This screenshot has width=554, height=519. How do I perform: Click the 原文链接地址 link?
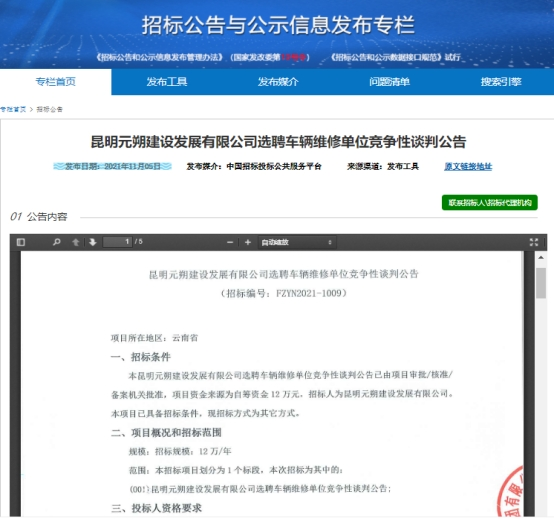(x=468, y=166)
